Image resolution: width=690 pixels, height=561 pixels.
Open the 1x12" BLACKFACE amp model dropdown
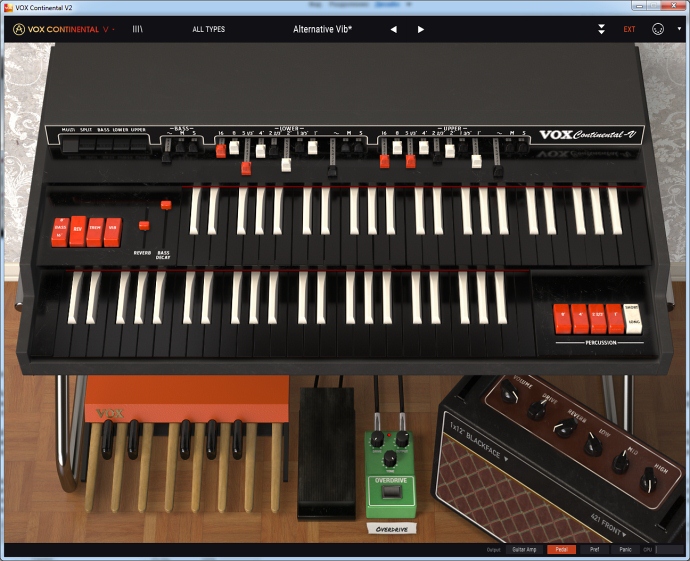[x=479, y=443]
